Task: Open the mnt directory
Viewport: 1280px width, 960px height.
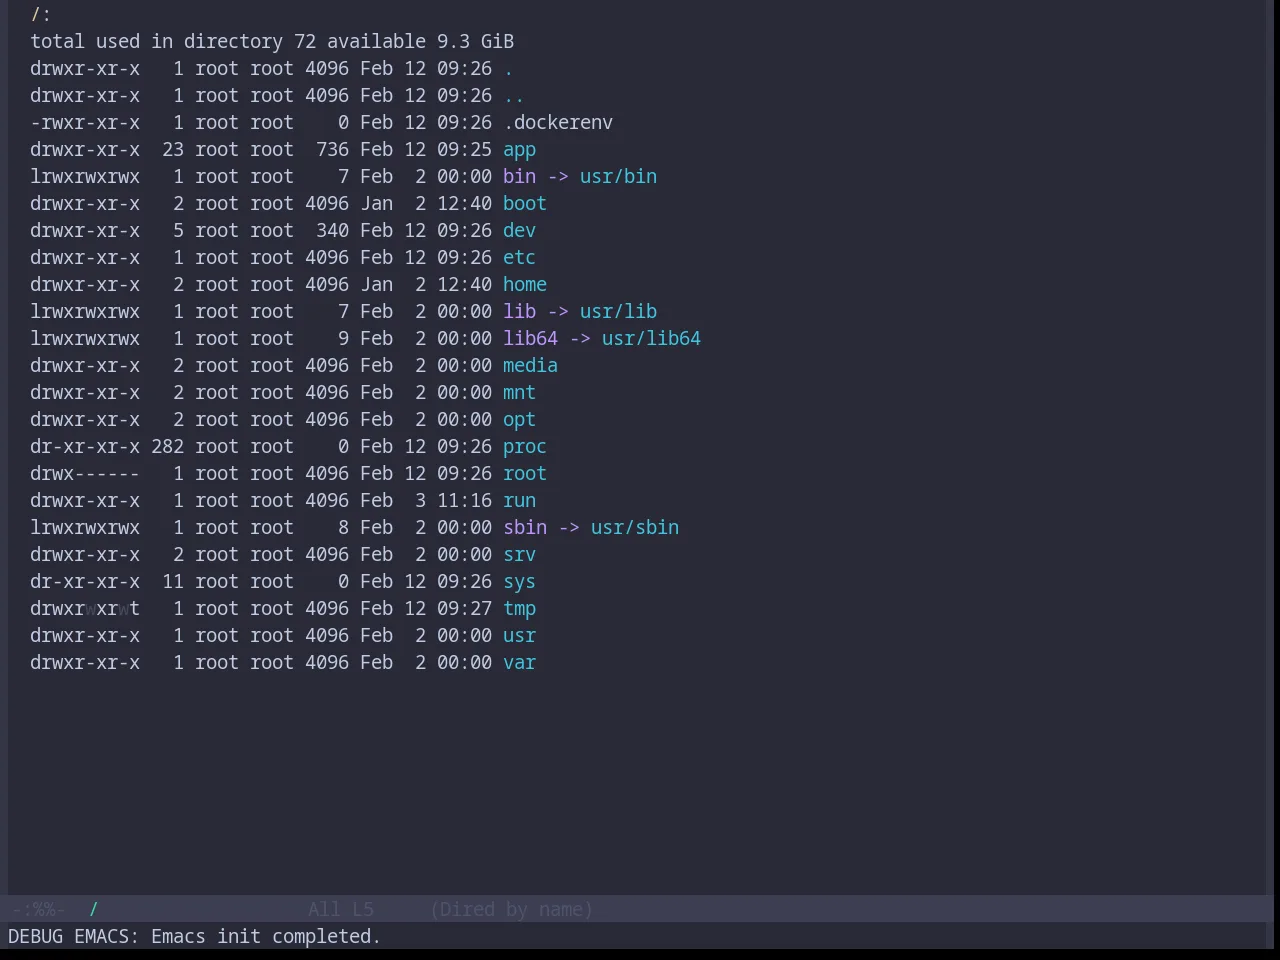Action: tap(519, 393)
